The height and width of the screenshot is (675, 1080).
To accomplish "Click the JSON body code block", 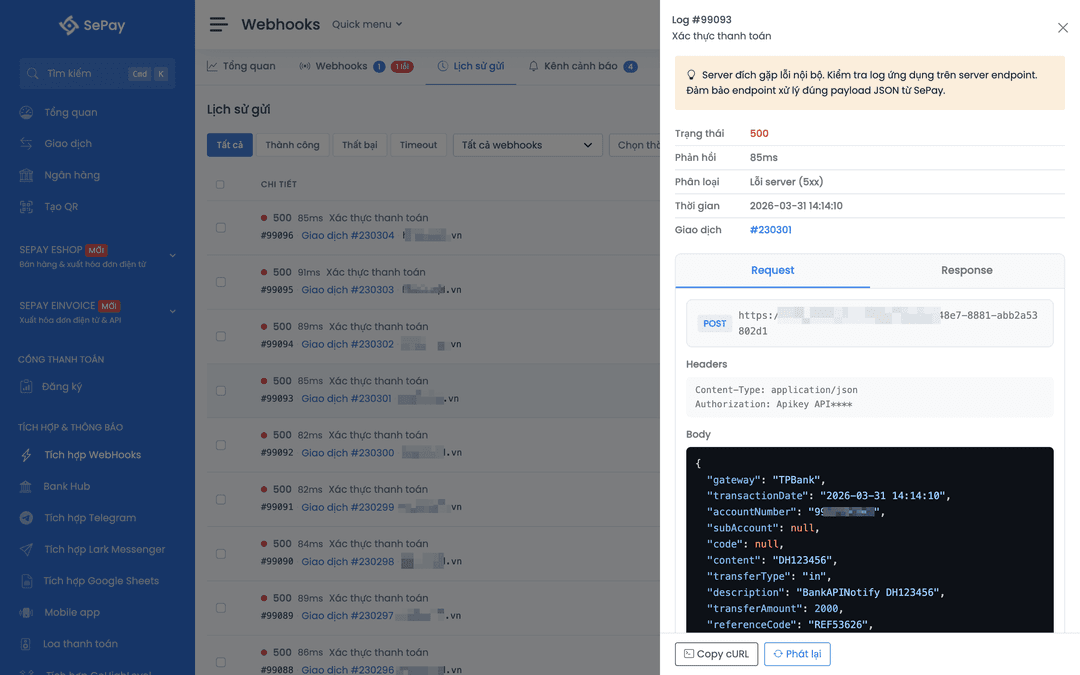I will coord(869,540).
